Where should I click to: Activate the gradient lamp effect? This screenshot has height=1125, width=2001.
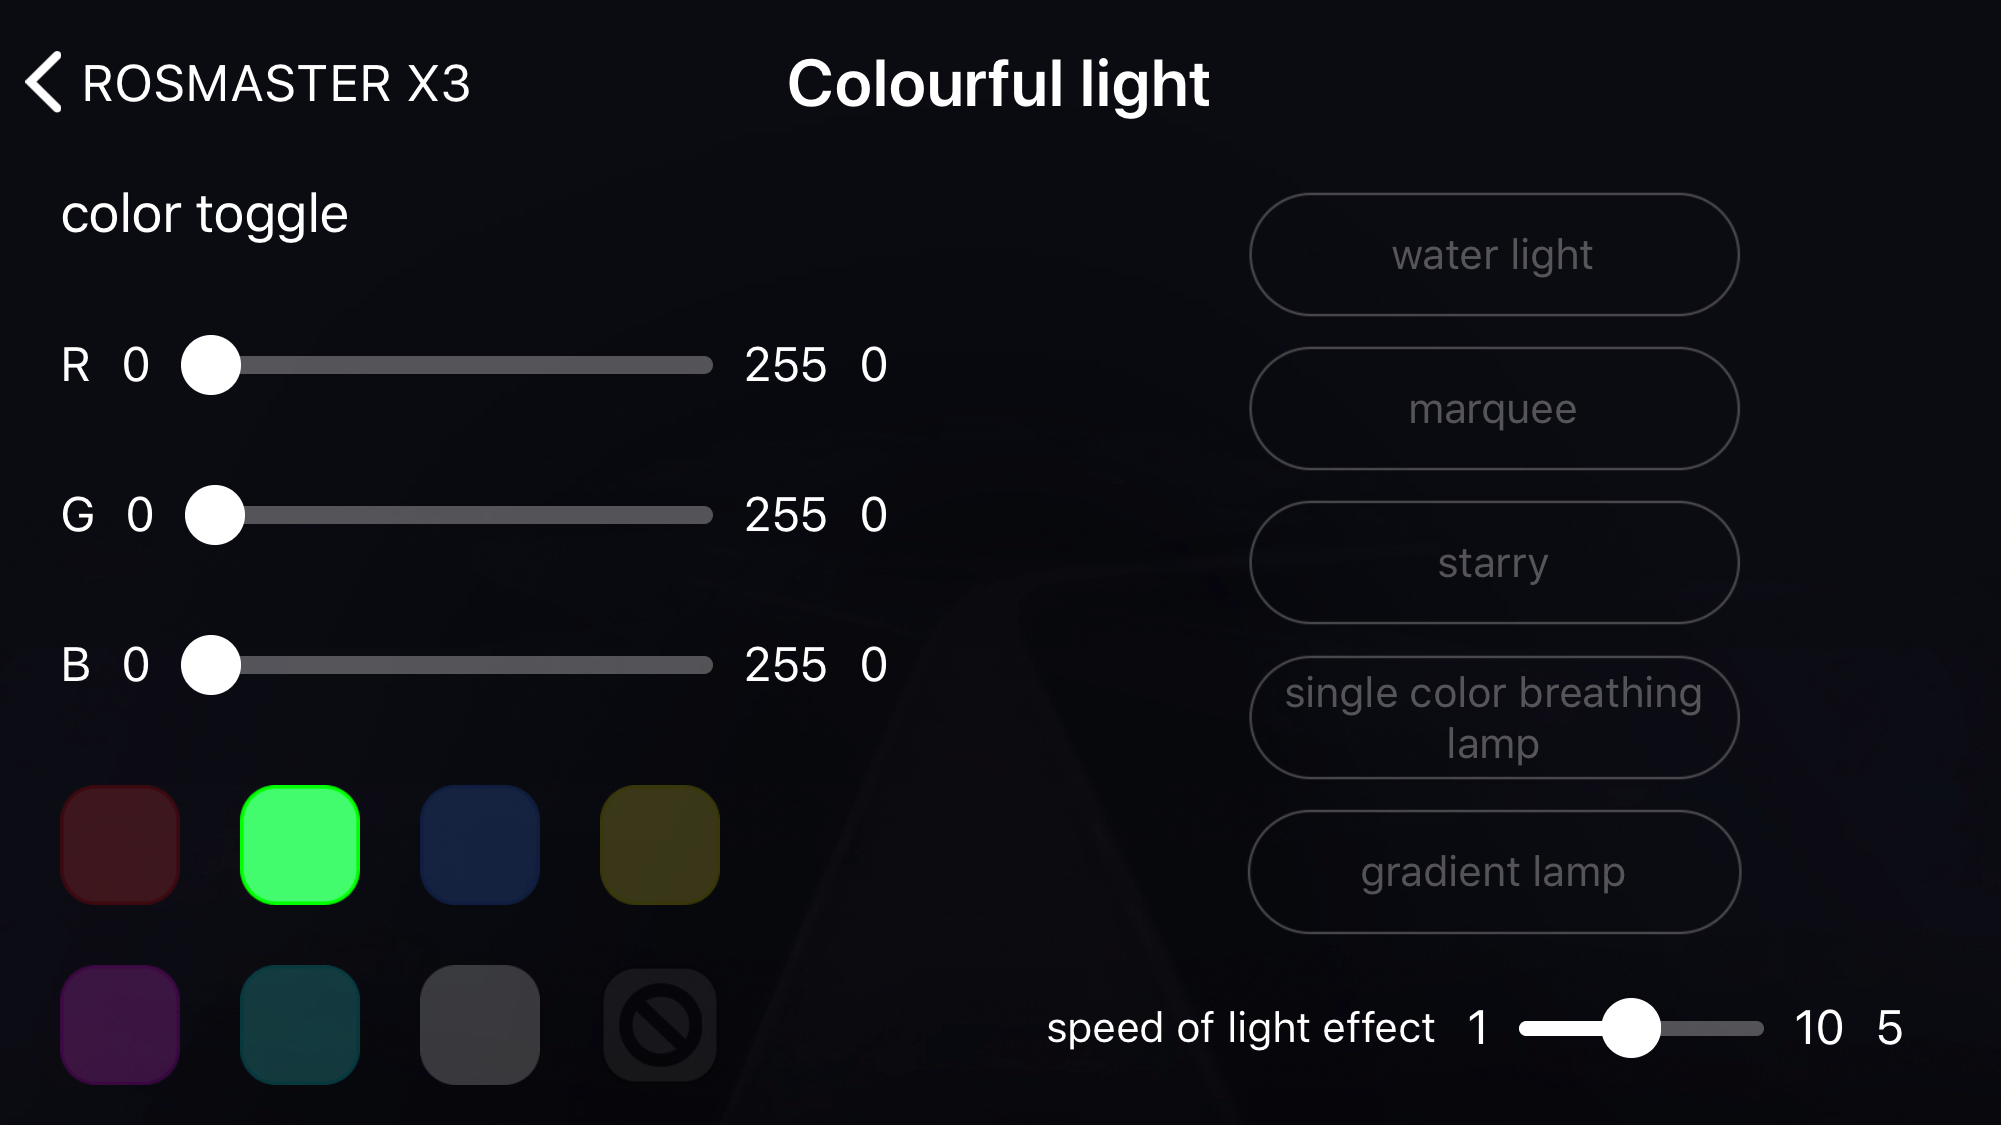[x=1494, y=872]
